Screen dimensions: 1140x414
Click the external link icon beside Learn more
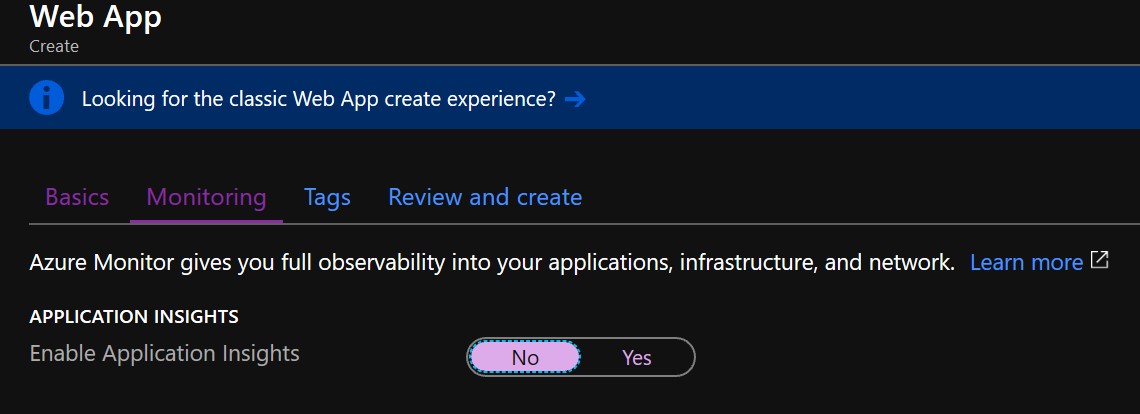point(1099,260)
